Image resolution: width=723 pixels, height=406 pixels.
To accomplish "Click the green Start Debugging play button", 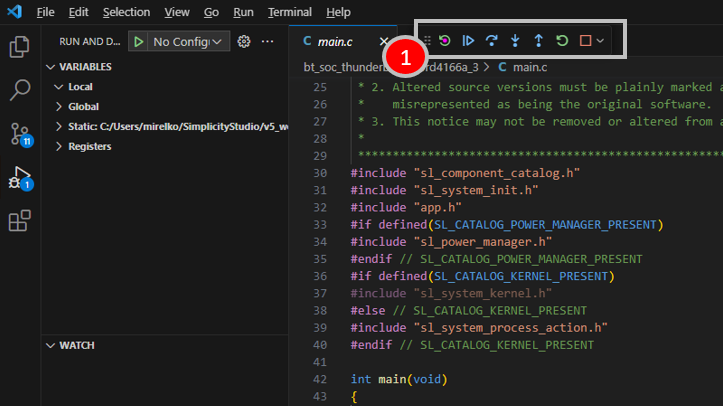I will click(138, 41).
